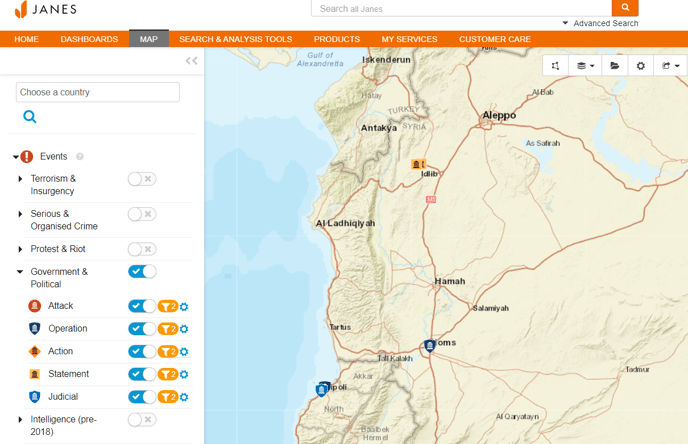This screenshot has height=444, width=688.
Task: Collapse the Events section arrow
Action: coord(16,157)
